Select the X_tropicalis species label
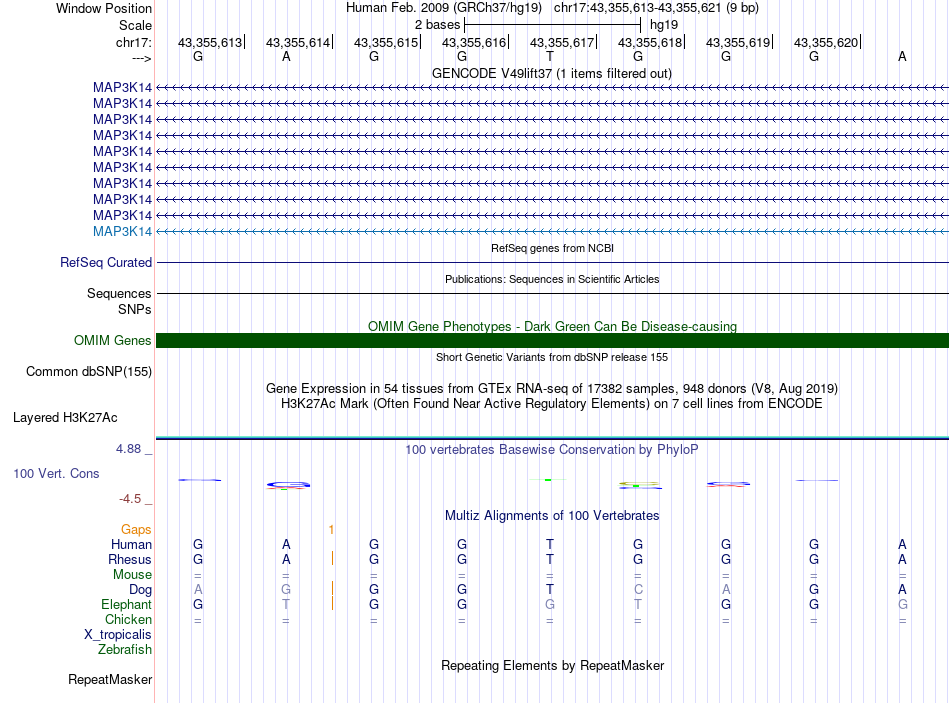Viewport: 950px width, 703px height. pyautogui.click(x=118, y=635)
